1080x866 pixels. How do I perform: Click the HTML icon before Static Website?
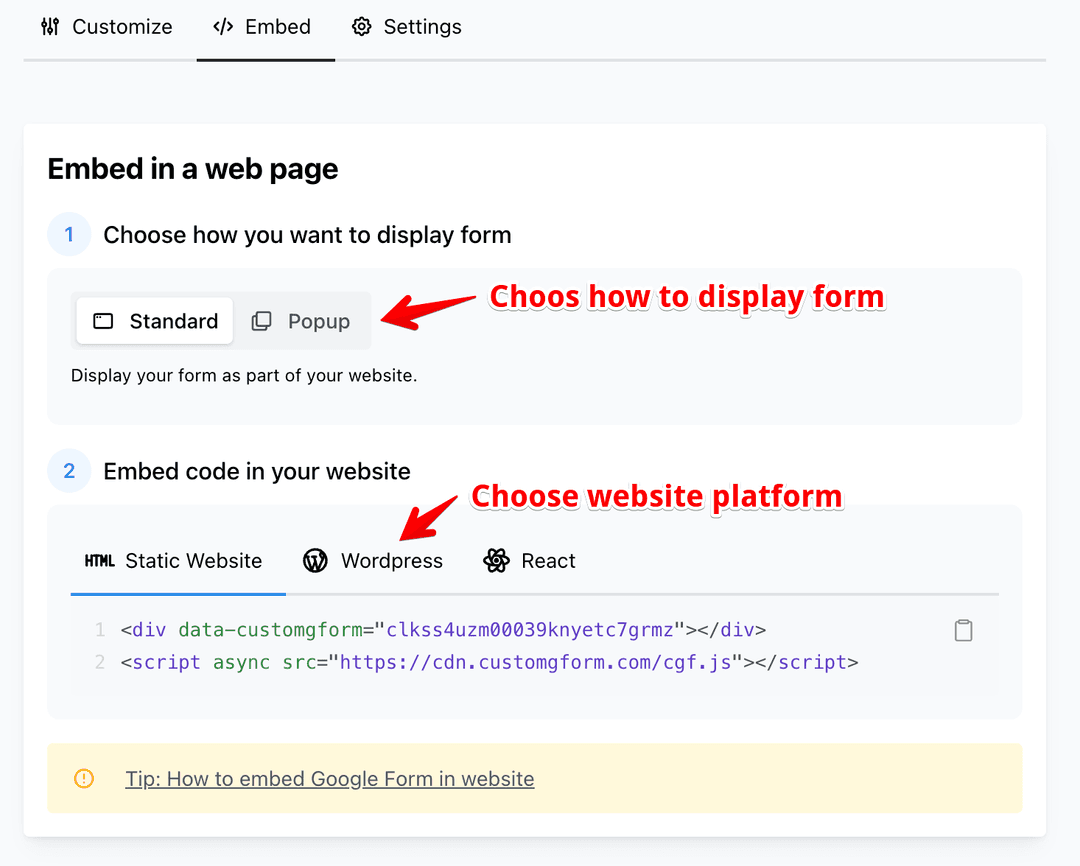coord(100,561)
